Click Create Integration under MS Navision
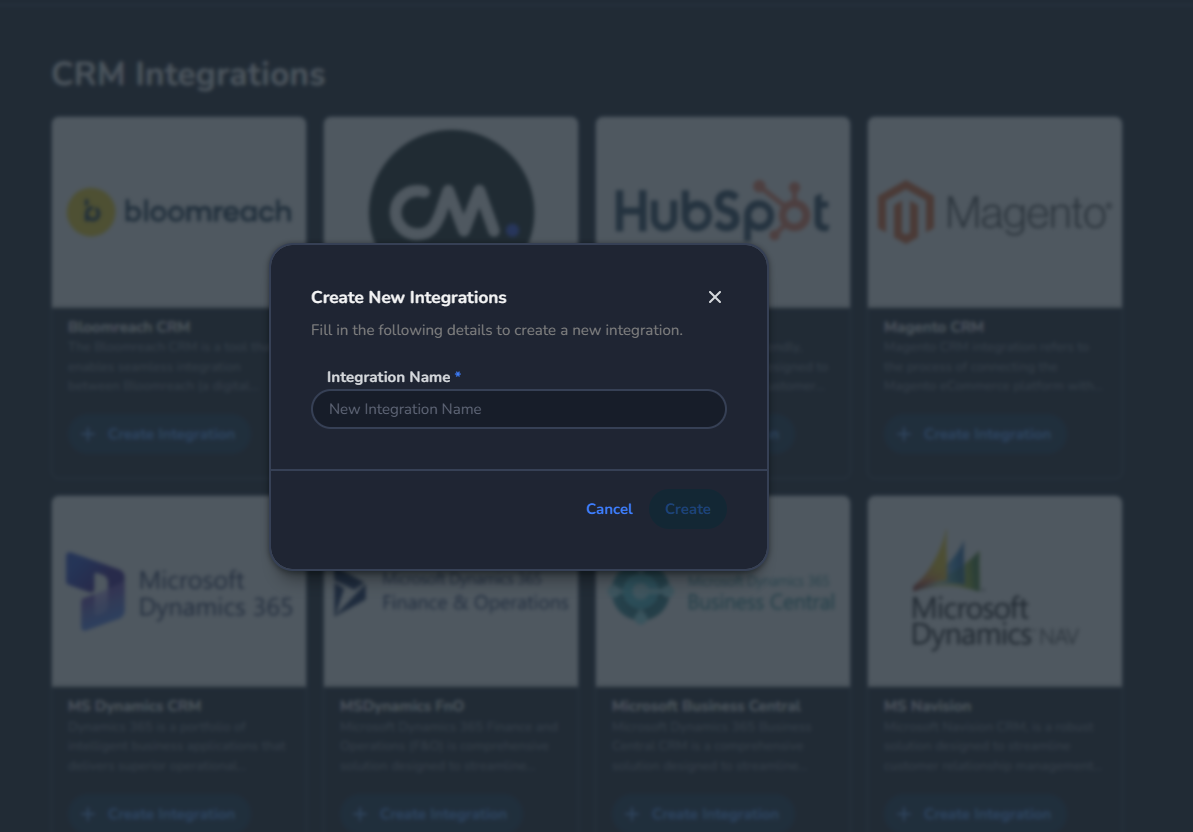The image size is (1193, 832). [x=975, y=814]
